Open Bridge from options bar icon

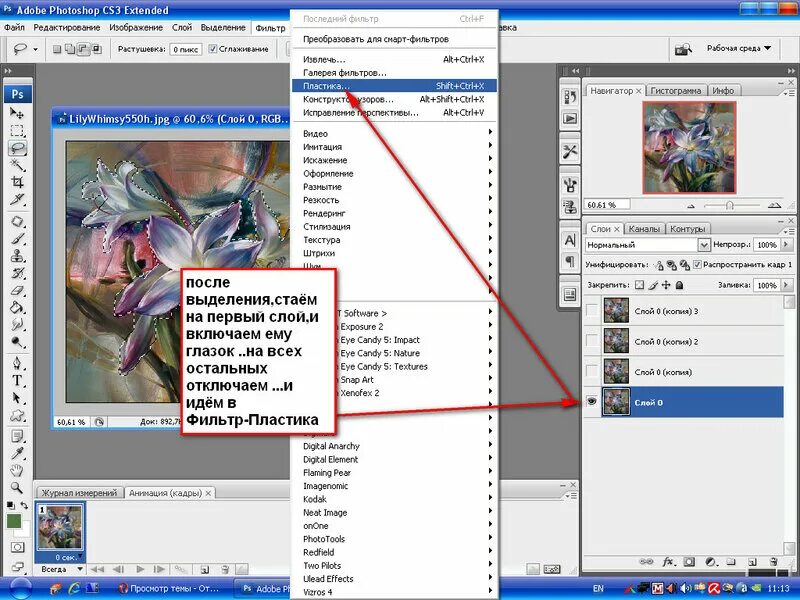click(683, 49)
